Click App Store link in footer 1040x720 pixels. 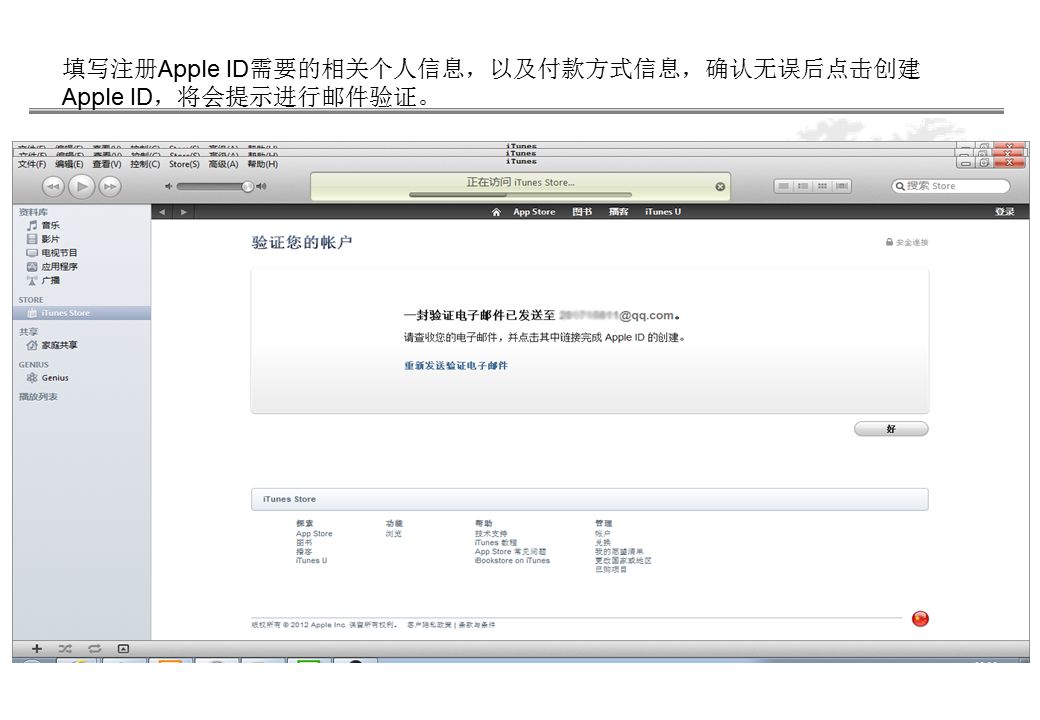pyautogui.click(x=314, y=534)
